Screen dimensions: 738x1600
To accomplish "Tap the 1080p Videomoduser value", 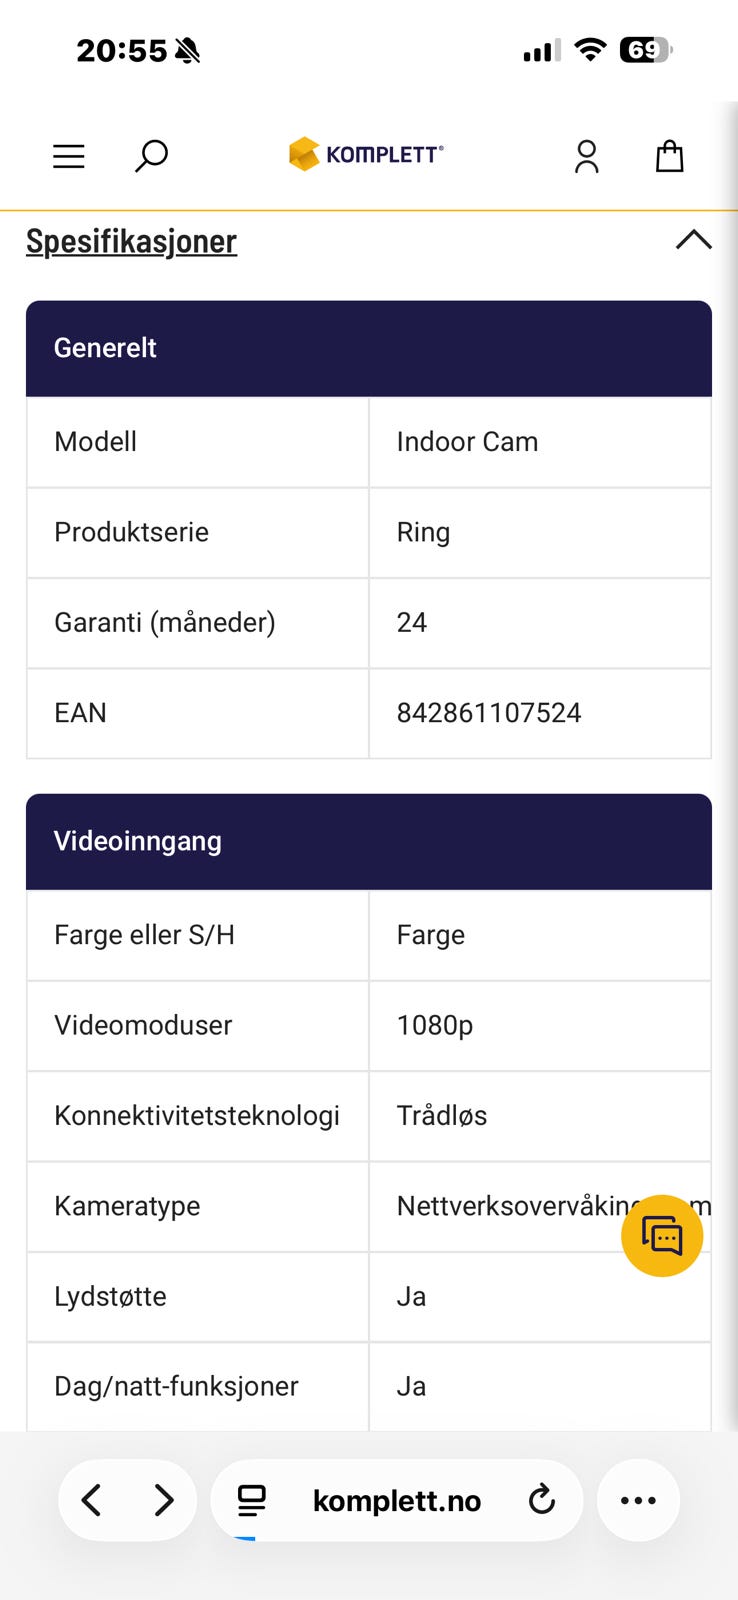I will (x=435, y=1026).
